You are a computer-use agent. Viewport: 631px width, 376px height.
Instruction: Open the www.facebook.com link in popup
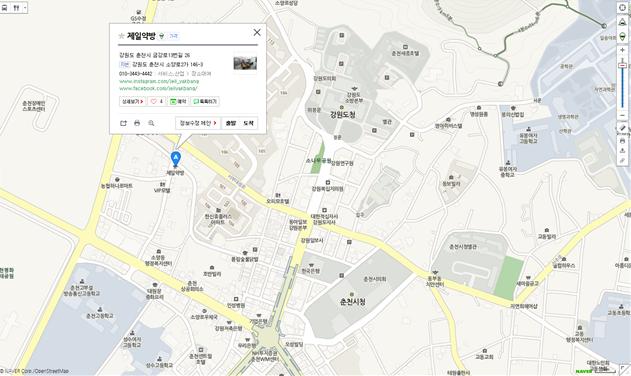158,88
